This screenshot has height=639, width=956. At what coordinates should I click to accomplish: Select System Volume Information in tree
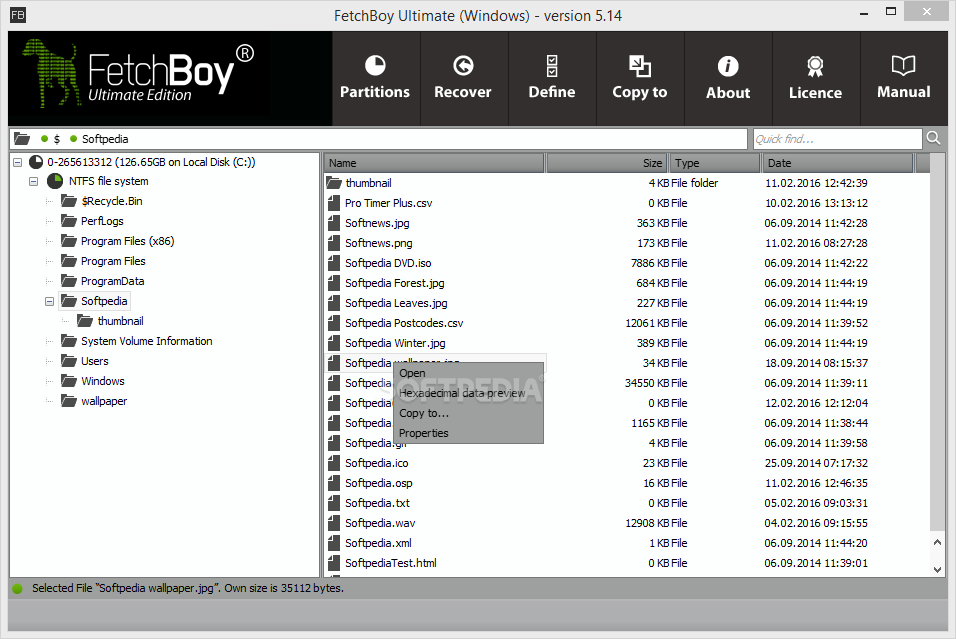(x=147, y=341)
